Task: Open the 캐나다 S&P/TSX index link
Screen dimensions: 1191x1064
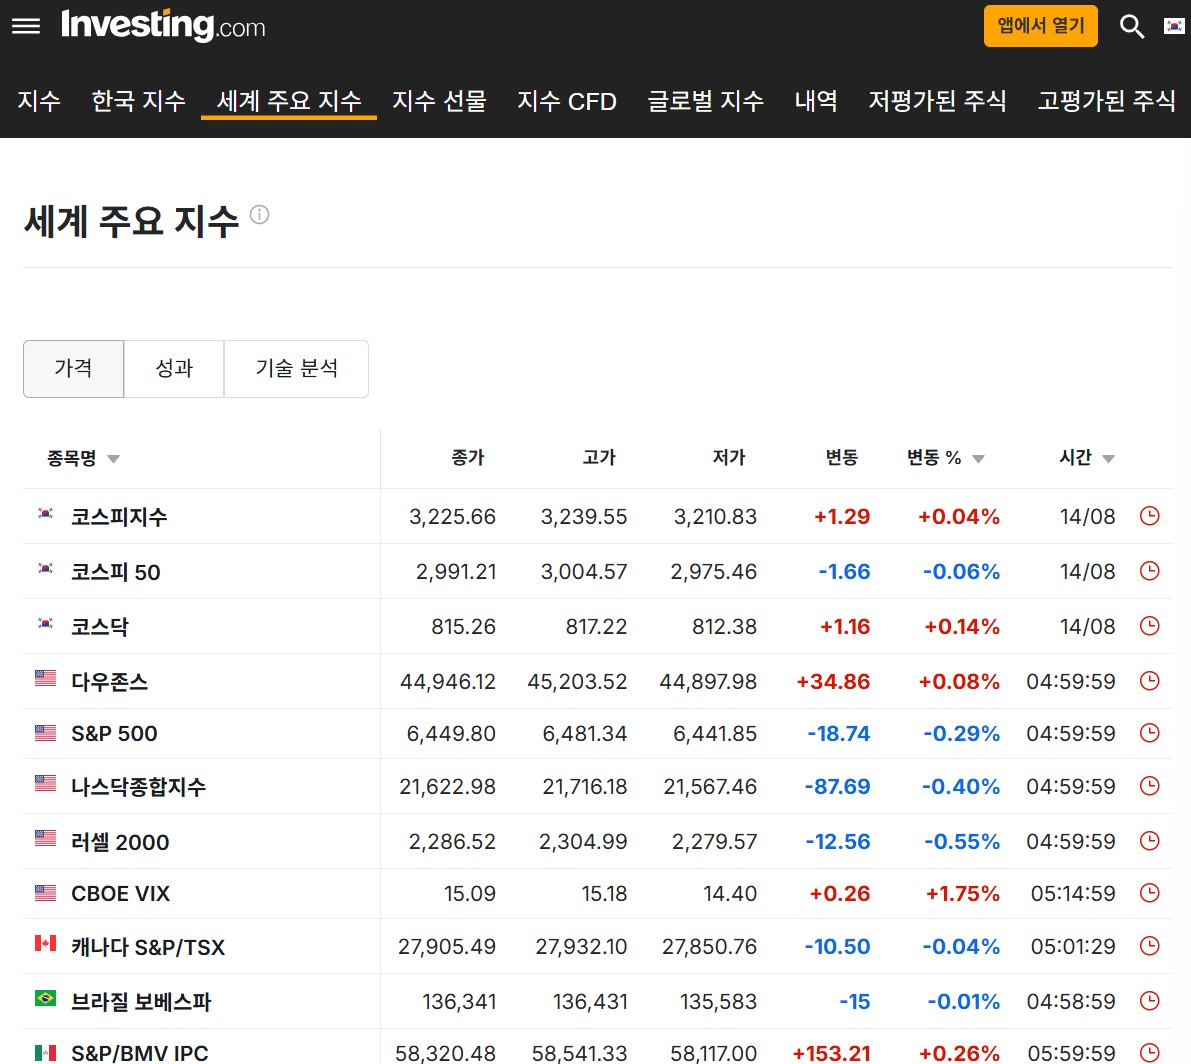Action: [148, 947]
